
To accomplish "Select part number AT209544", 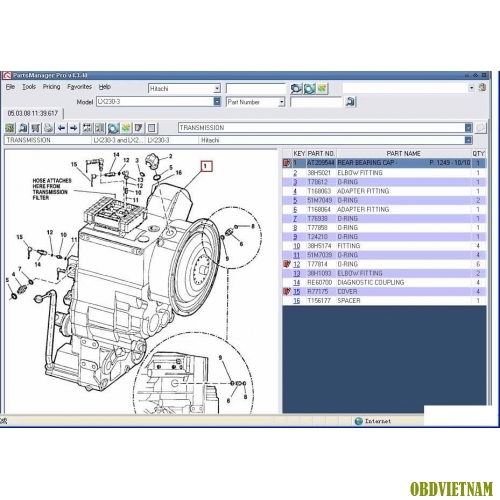I will (x=321, y=163).
